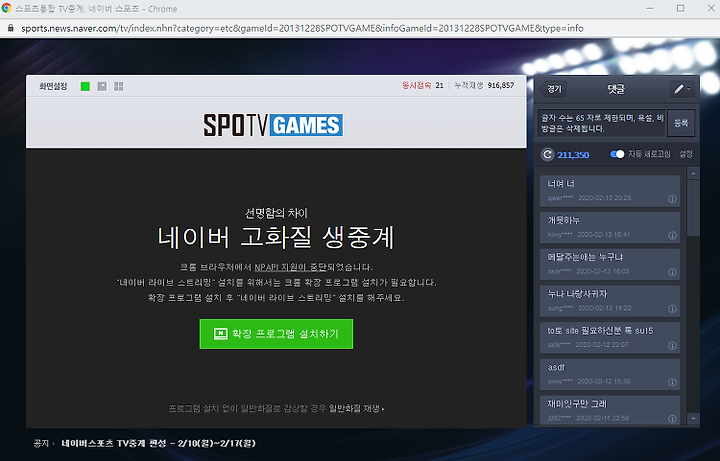Click the comment count 211,350

tap(573, 155)
